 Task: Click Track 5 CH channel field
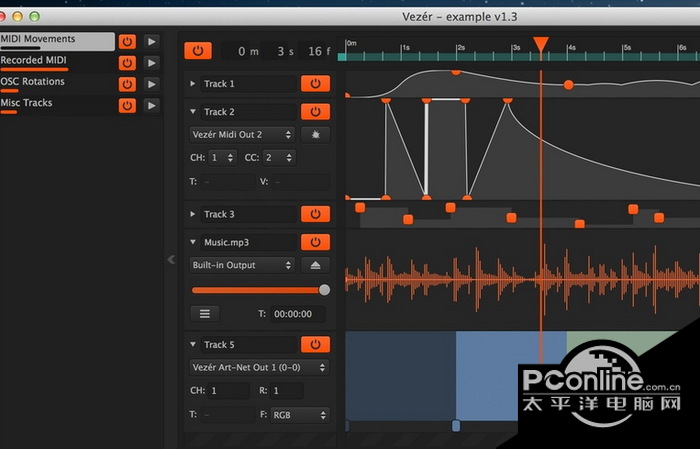point(229,391)
